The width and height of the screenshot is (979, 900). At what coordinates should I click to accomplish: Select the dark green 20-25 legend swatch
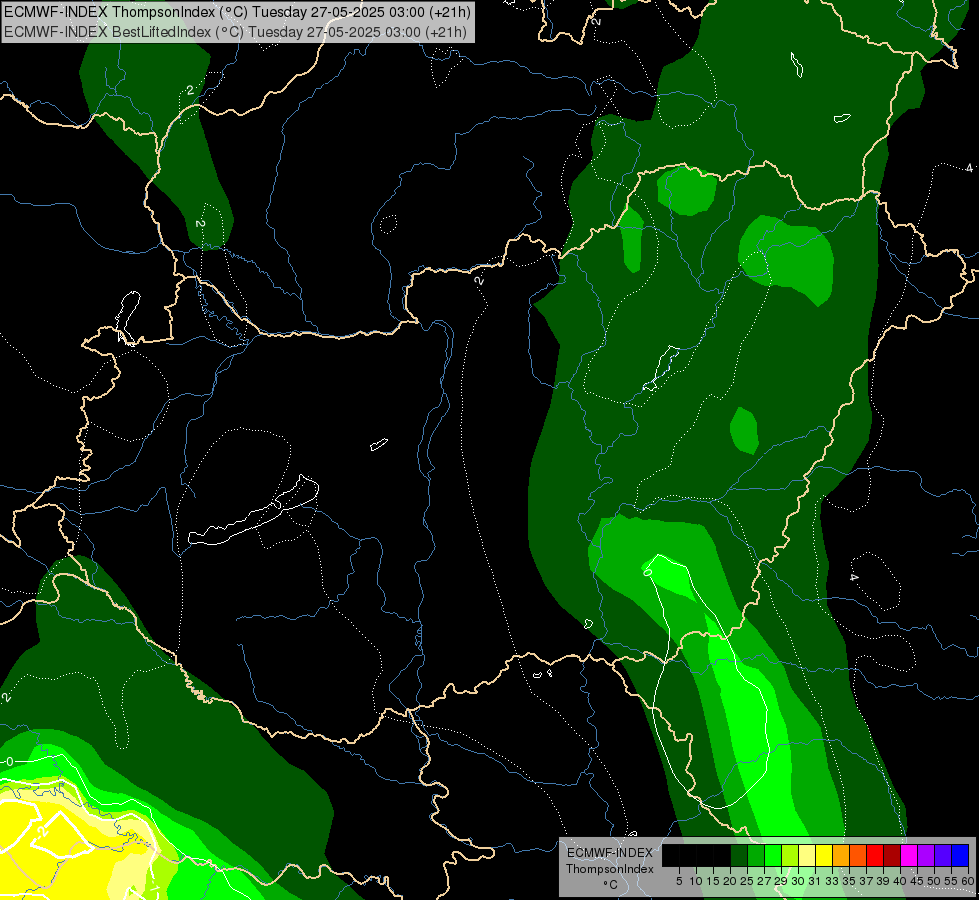click(739, 855)
